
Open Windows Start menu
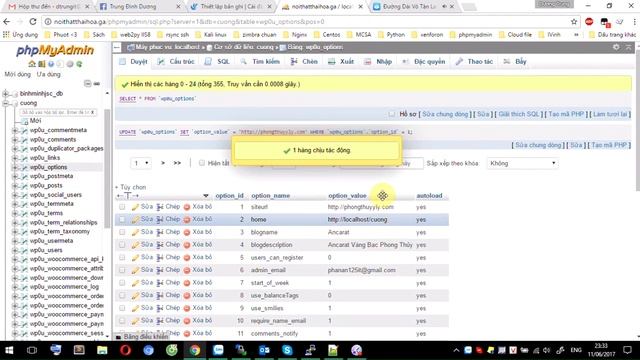coord(9,350)
